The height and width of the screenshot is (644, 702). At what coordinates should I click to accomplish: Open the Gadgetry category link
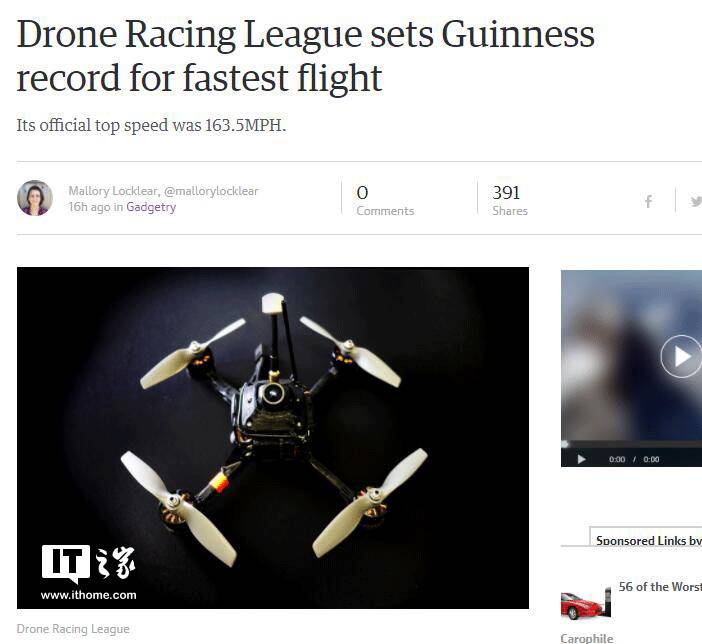click(151, 207)
